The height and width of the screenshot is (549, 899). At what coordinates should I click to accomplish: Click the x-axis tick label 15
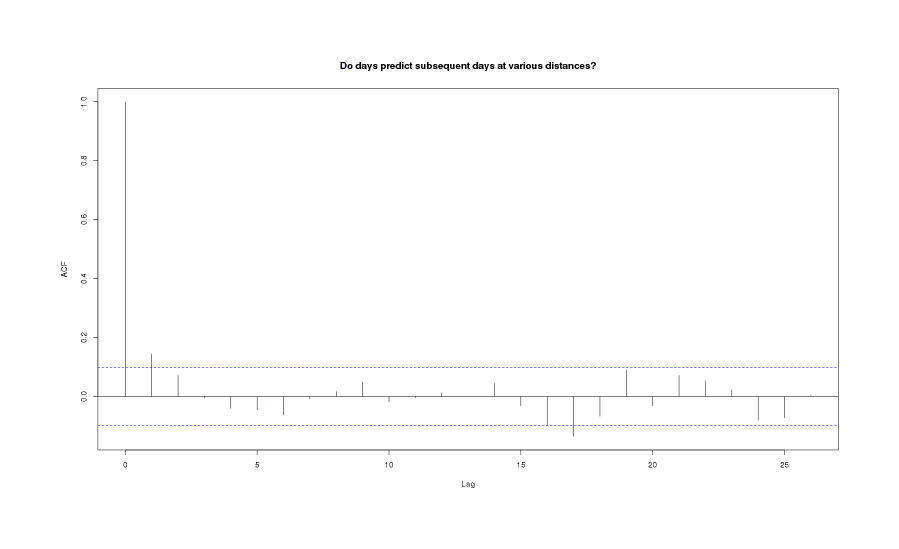tap(520, 465)
